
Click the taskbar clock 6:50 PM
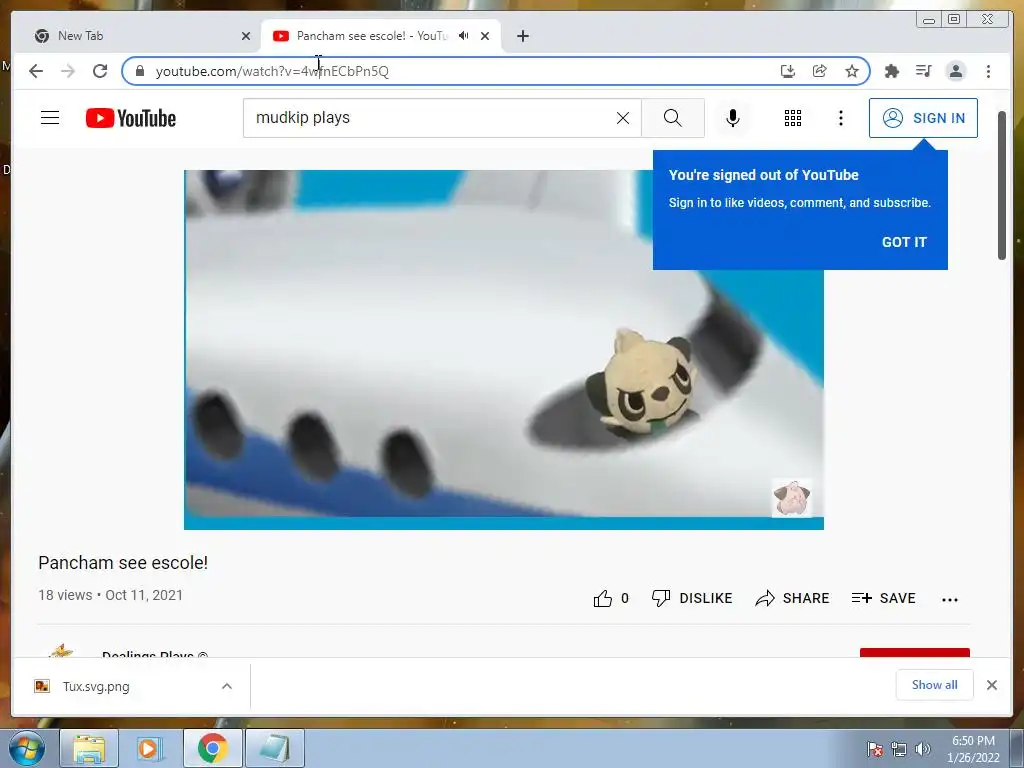973,741
